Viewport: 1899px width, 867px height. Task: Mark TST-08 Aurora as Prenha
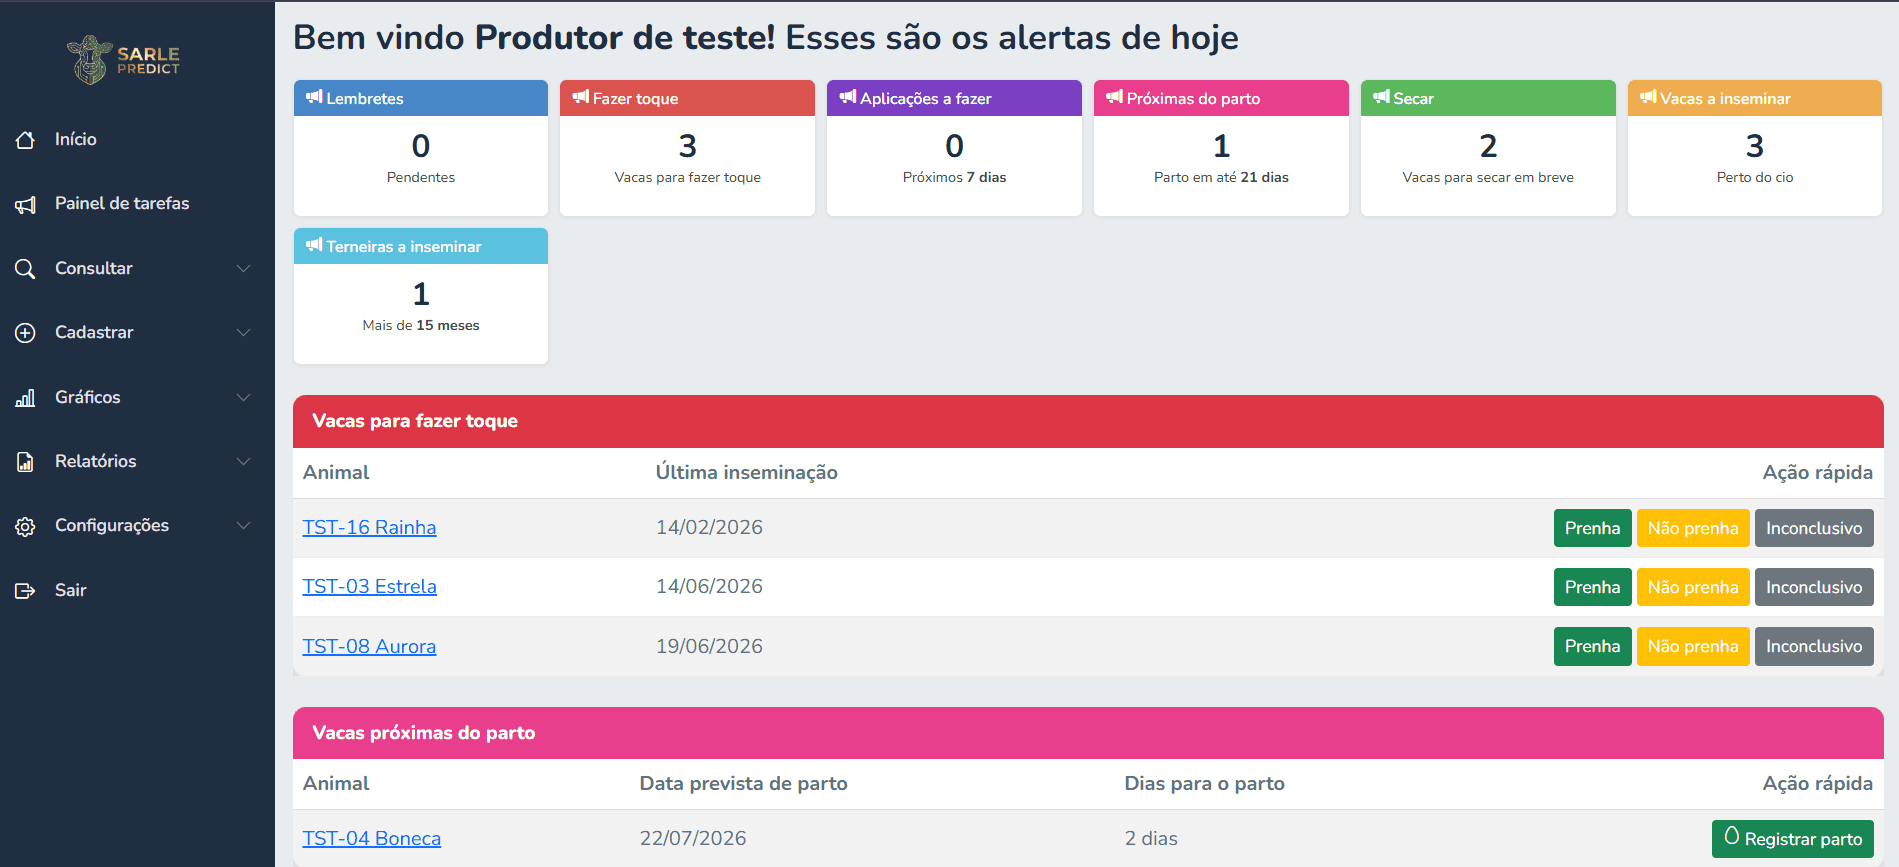[x=1592, y=646]
